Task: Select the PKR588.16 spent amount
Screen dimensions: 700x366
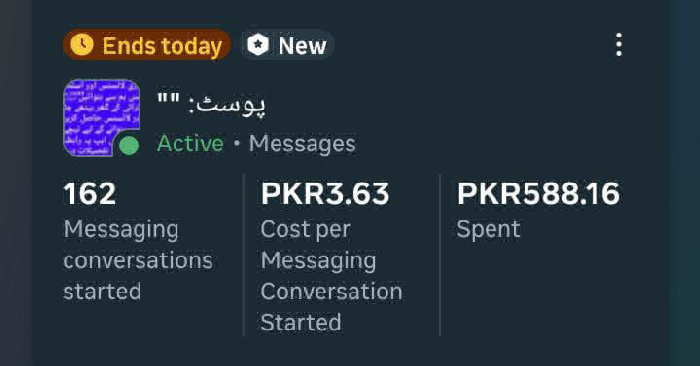Action: [538, 194]
